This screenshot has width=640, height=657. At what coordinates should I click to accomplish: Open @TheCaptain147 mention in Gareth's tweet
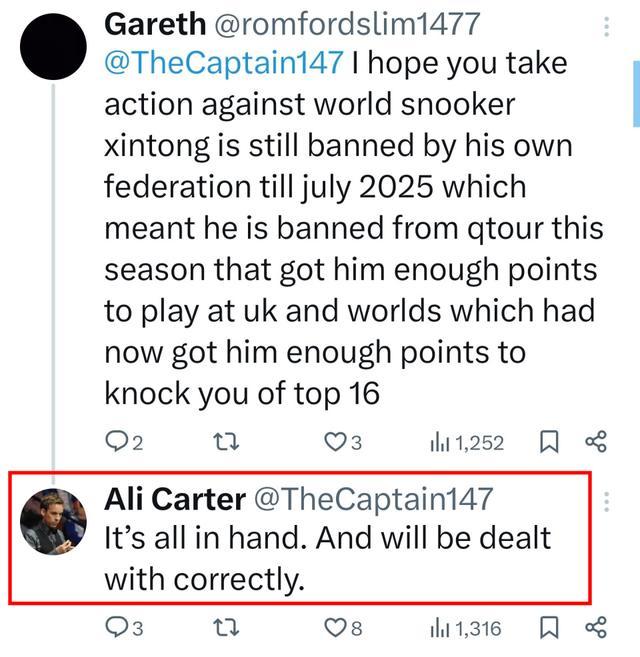(223, 63)
